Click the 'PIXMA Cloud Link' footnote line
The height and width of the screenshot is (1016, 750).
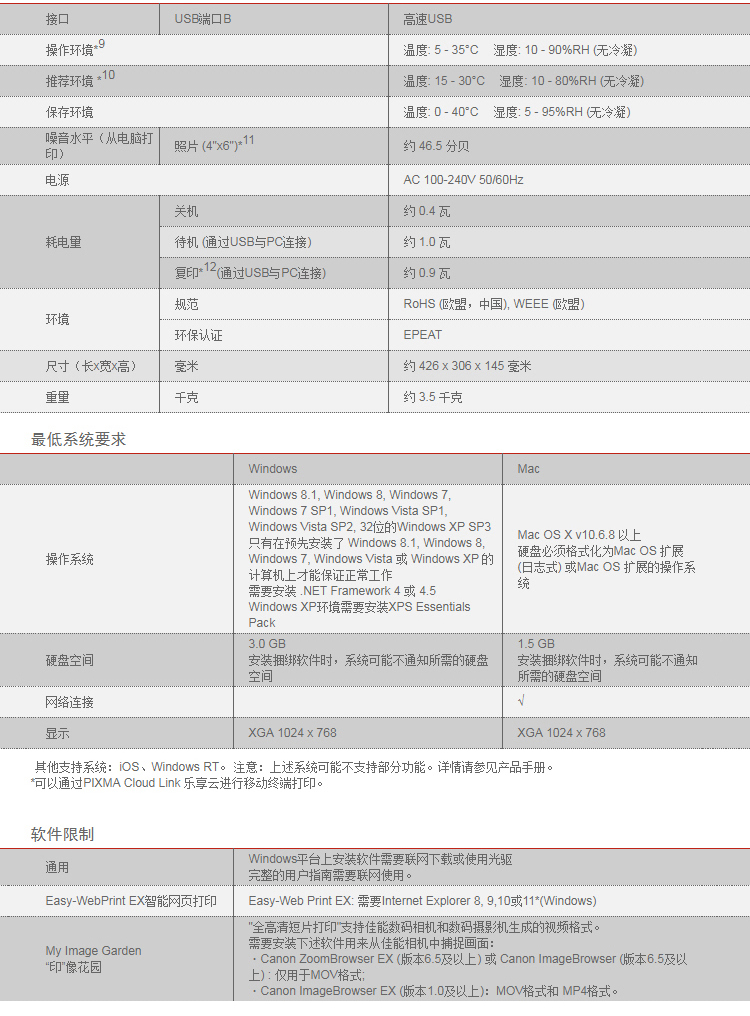click(177, 784)
